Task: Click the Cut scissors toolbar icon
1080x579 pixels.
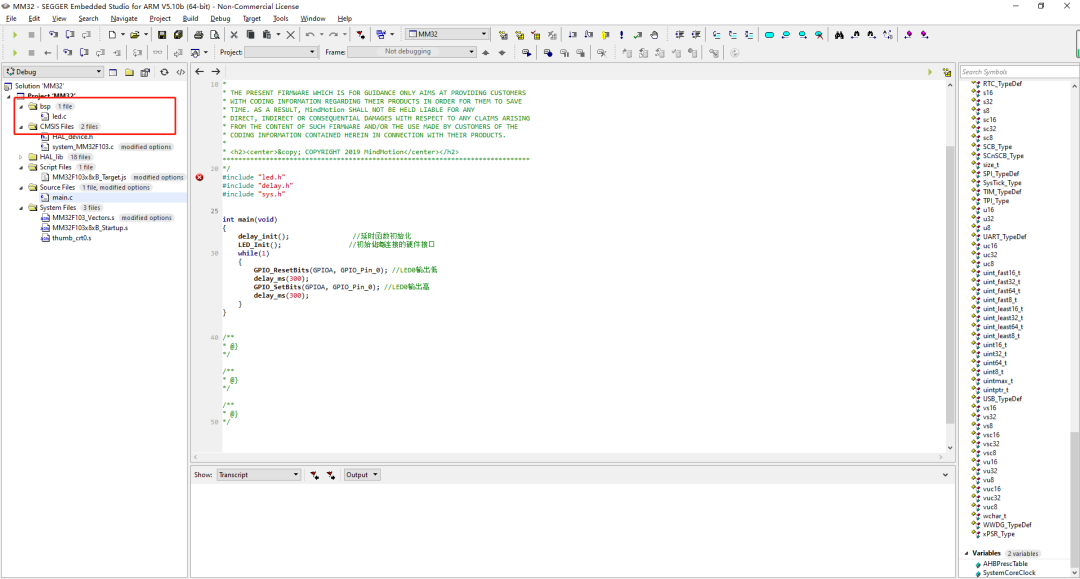Action: [x=234, y=34]
